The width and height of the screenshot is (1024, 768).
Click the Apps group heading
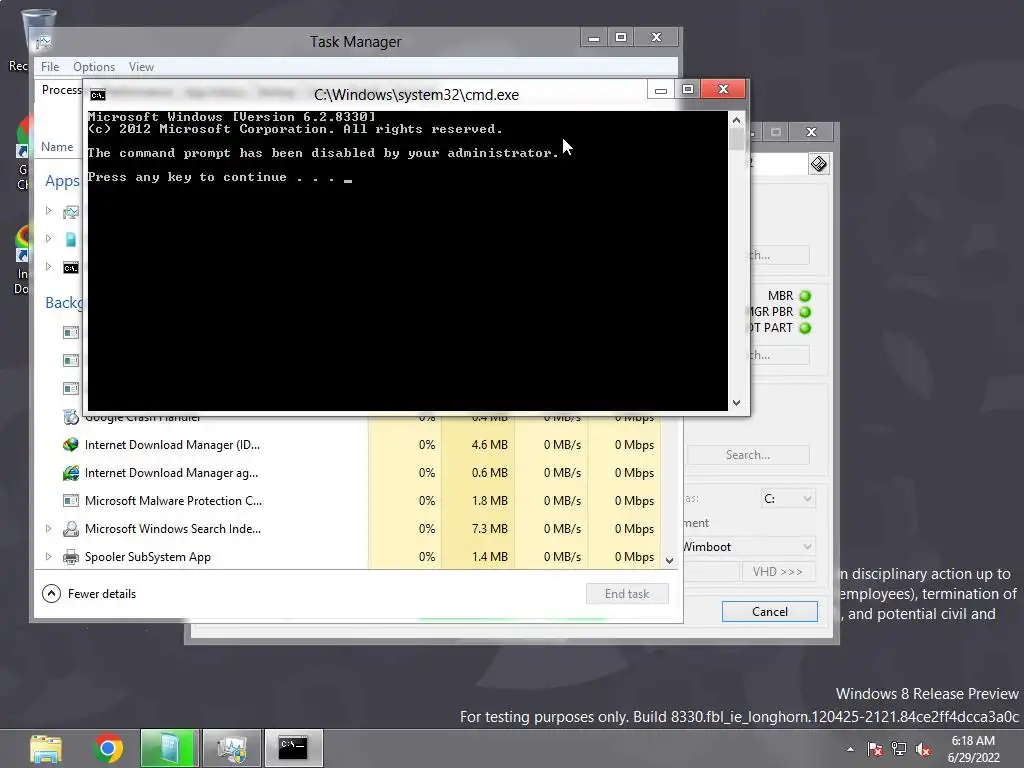tap(62, 181)
